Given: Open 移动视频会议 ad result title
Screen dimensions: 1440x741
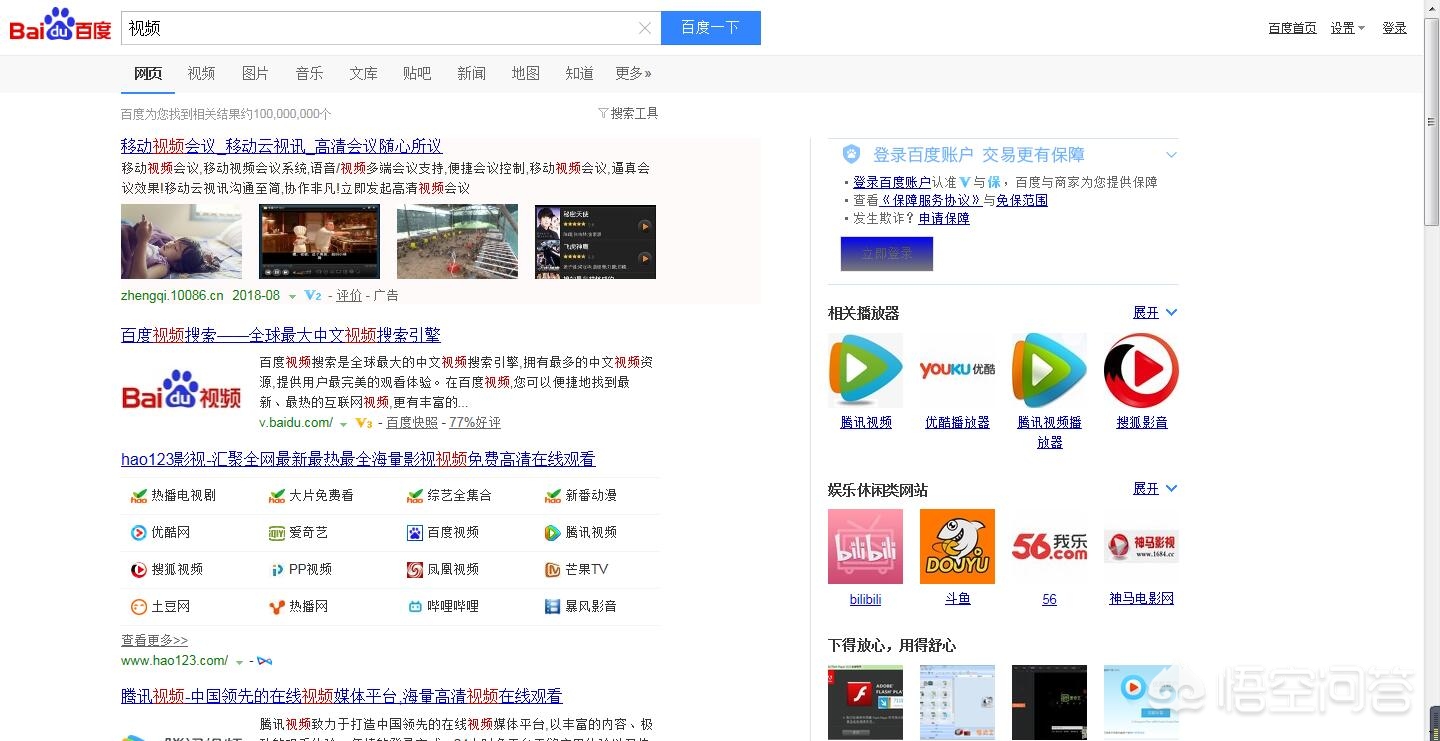Looking at the screenshot, I should (281, 146).
